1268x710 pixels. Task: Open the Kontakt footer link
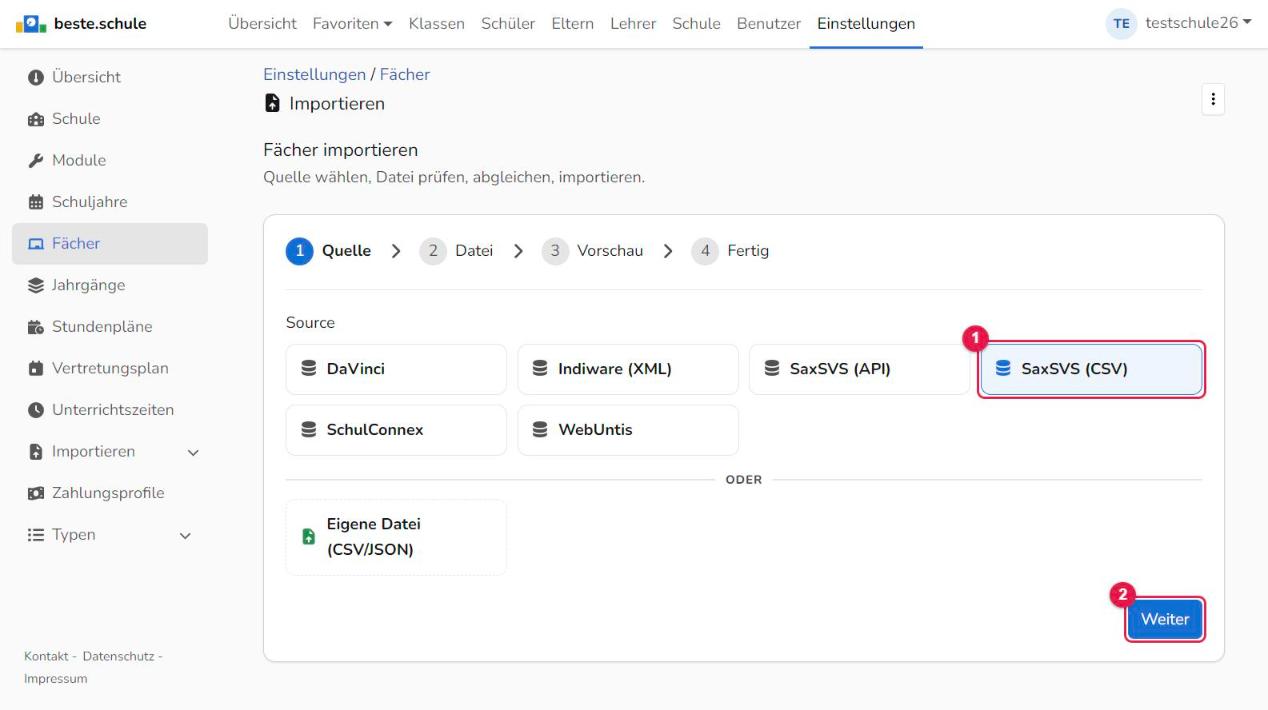45,656
